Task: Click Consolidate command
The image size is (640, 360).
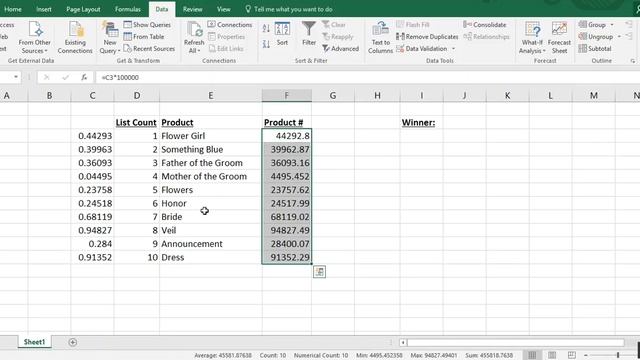Action: tap(484, 25)
